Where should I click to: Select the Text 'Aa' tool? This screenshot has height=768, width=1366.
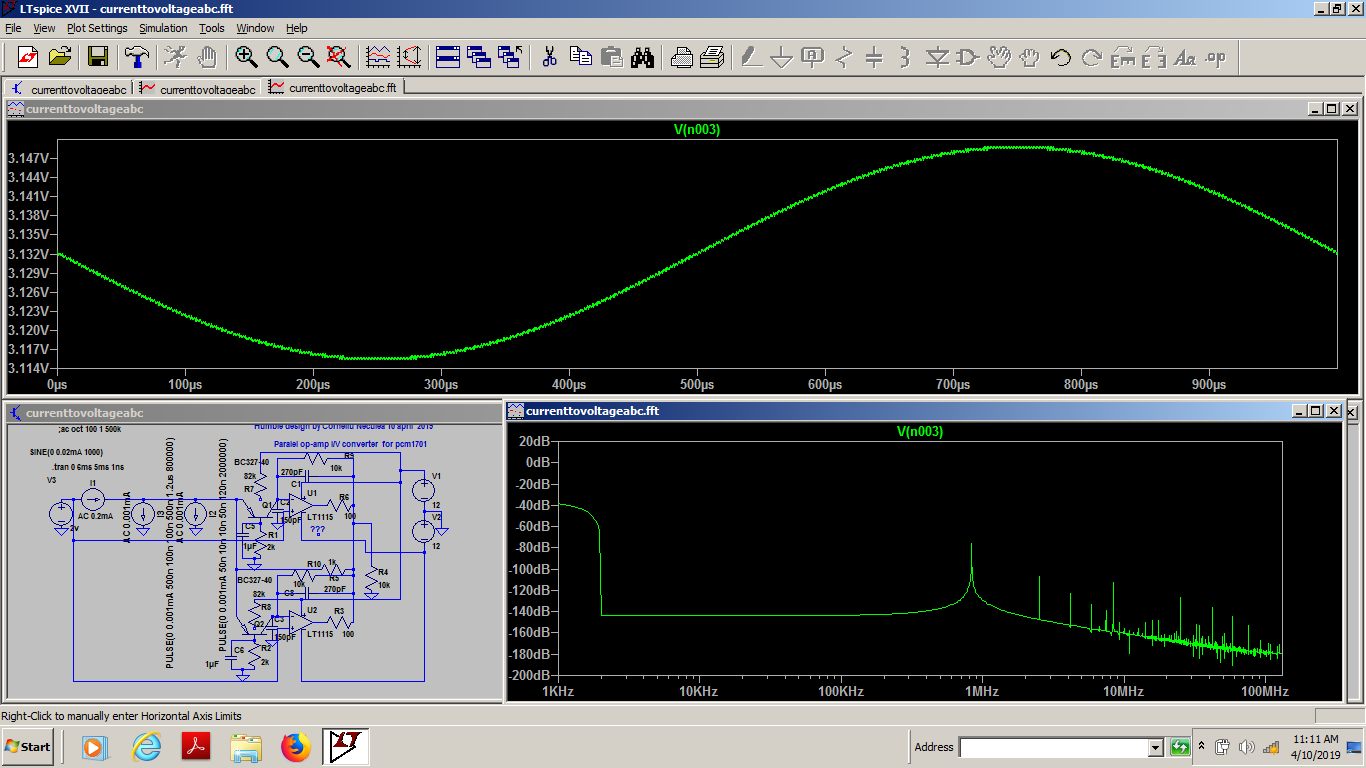click(x=1185, y=57)
